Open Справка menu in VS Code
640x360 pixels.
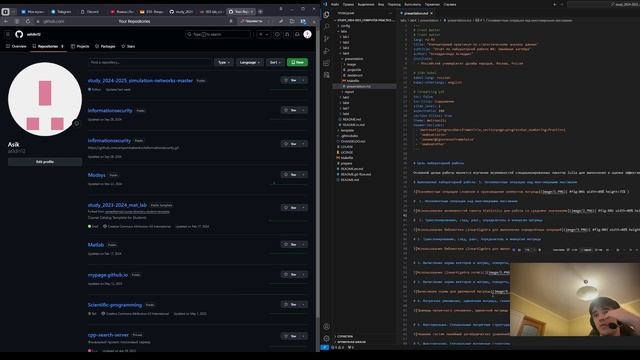click(450, 4)
